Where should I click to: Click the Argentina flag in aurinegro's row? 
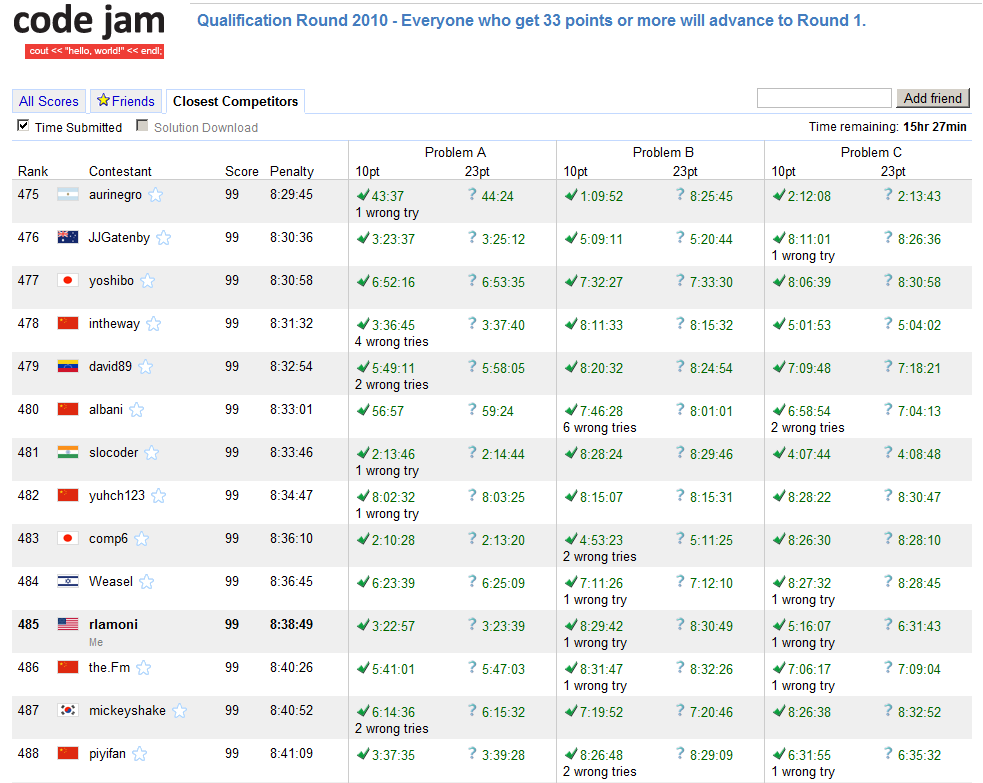tap(68, 195)
